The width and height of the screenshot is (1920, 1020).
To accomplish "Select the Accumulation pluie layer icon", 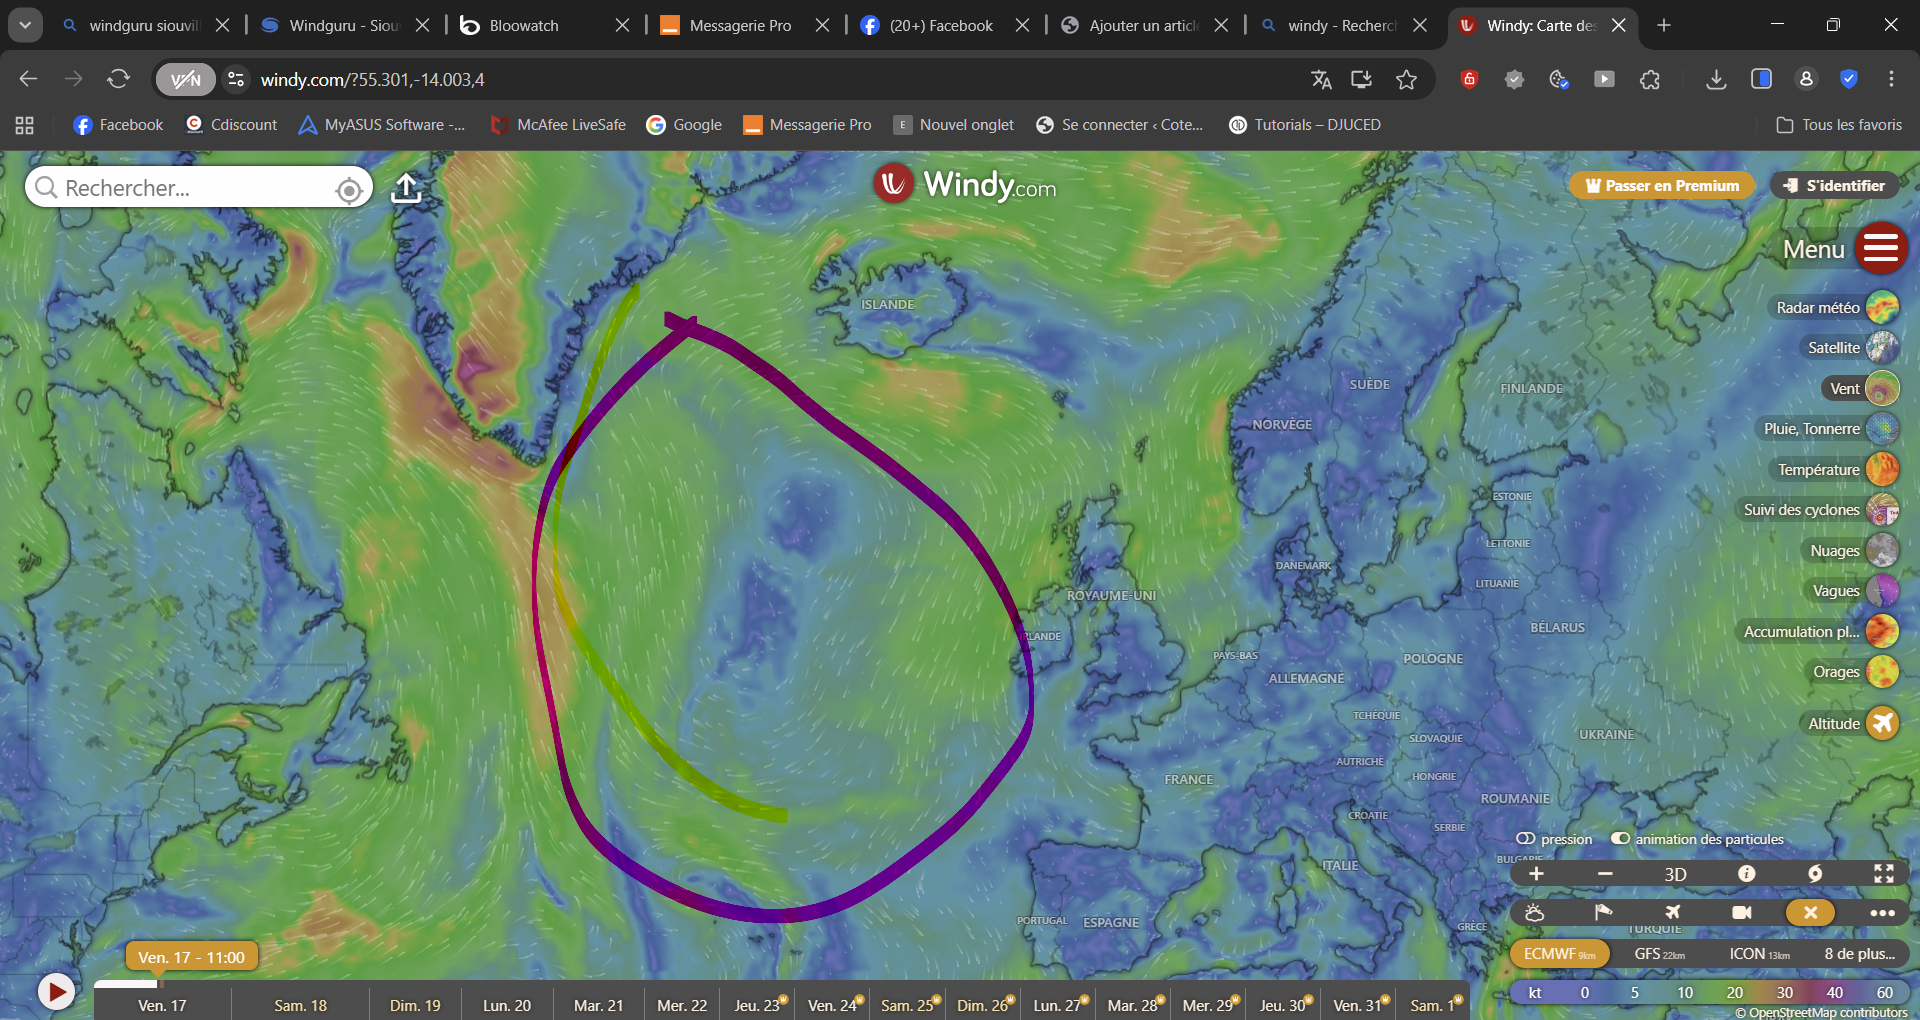I will click(x=1882, y=631).
